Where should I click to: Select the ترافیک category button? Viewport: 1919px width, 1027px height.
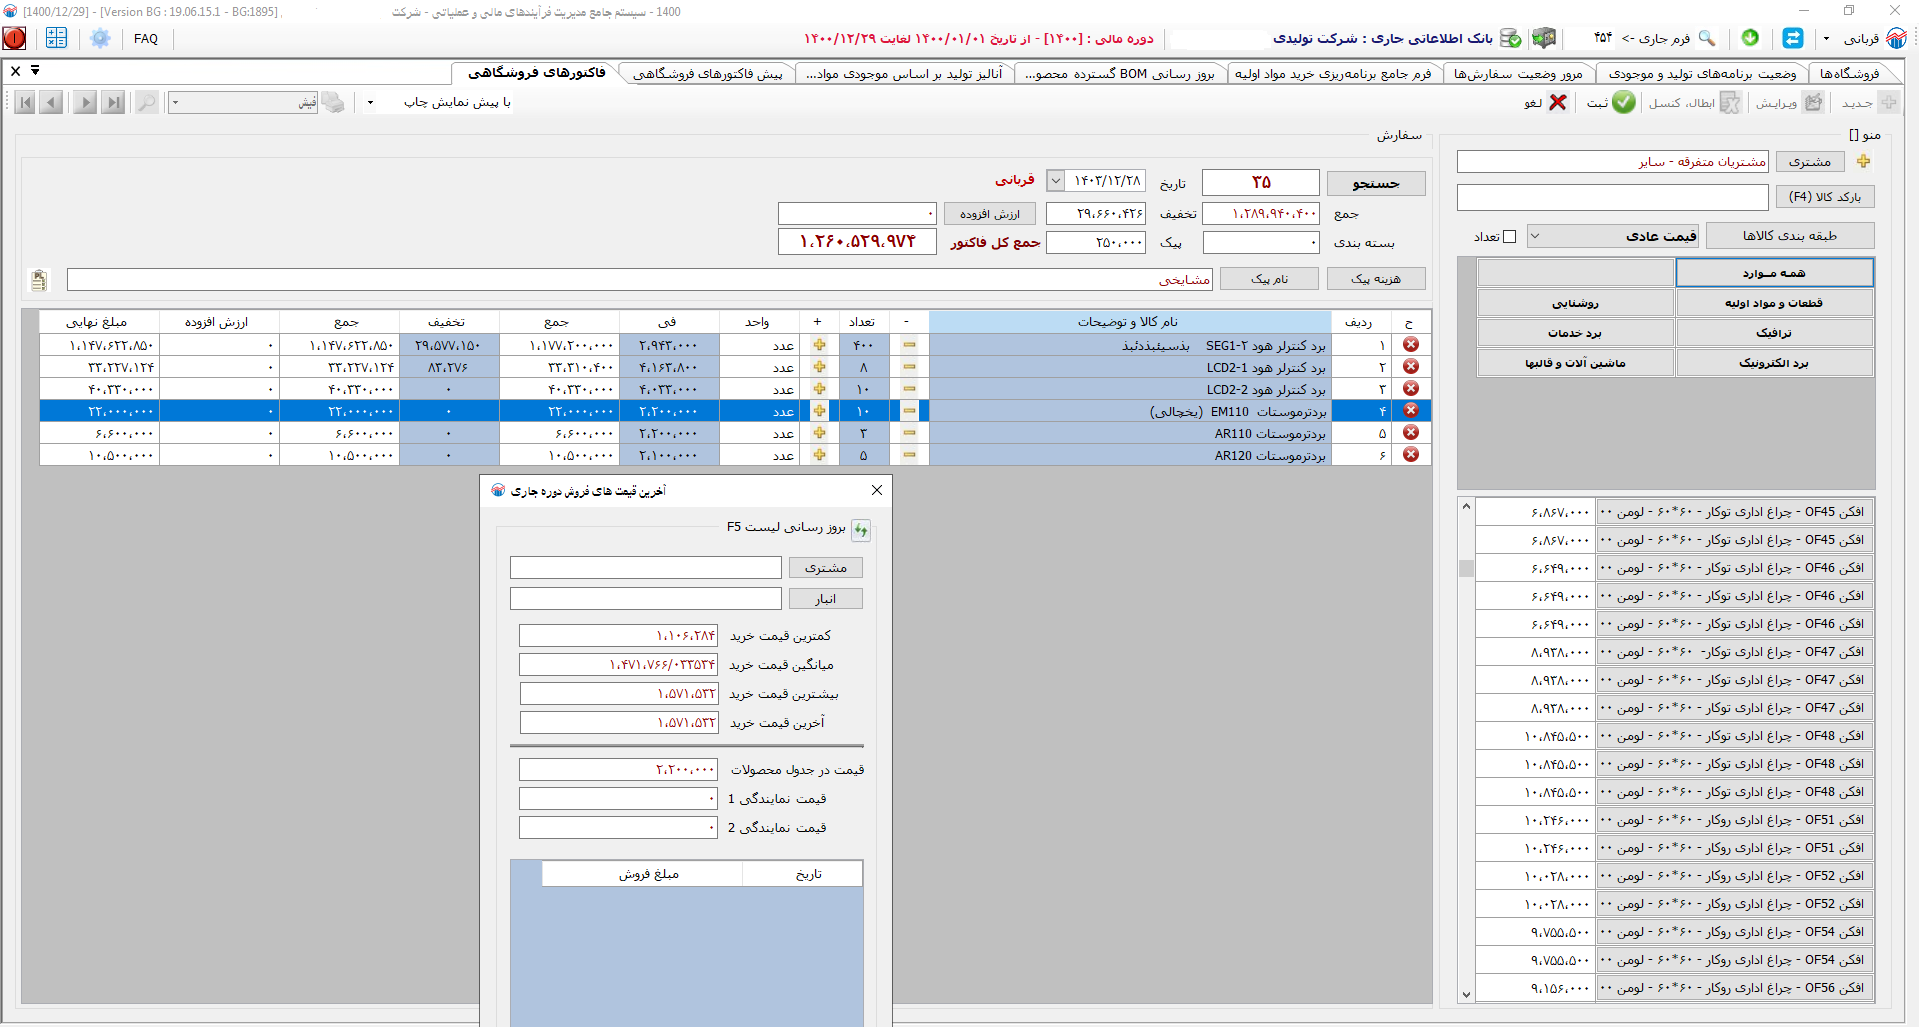coord(1774,333)
